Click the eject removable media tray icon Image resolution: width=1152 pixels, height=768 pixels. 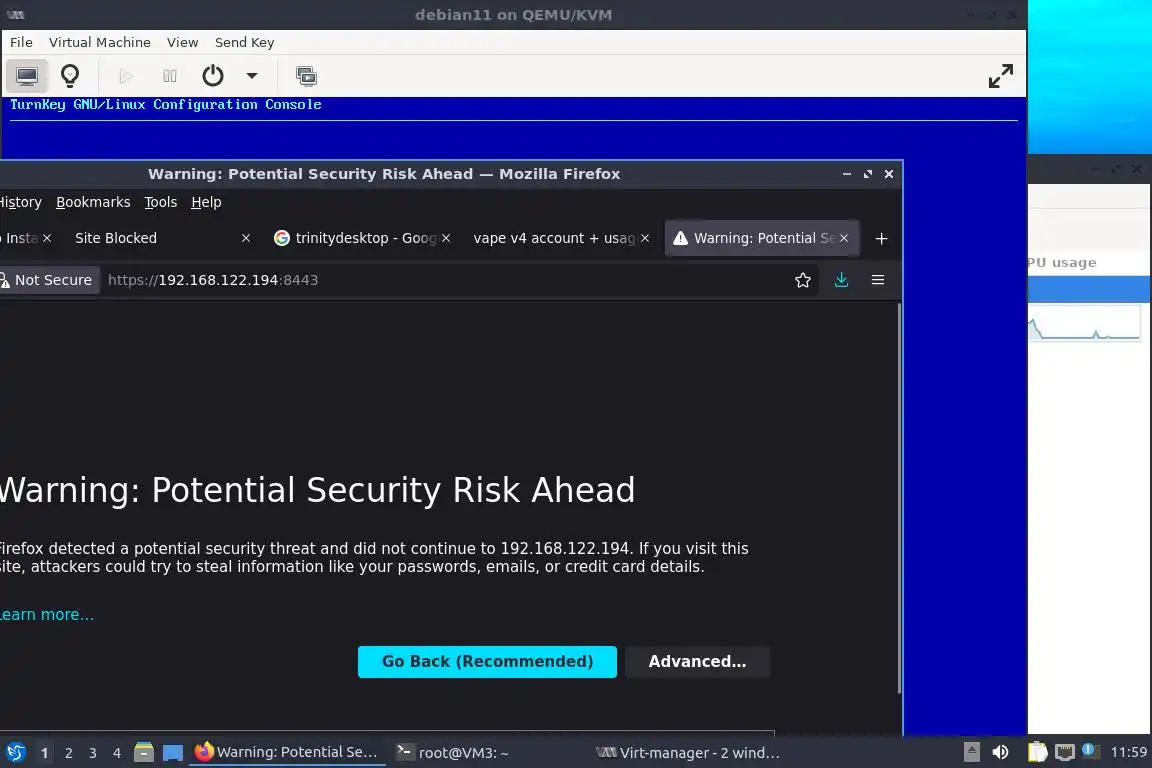click(x=972, y=752)
